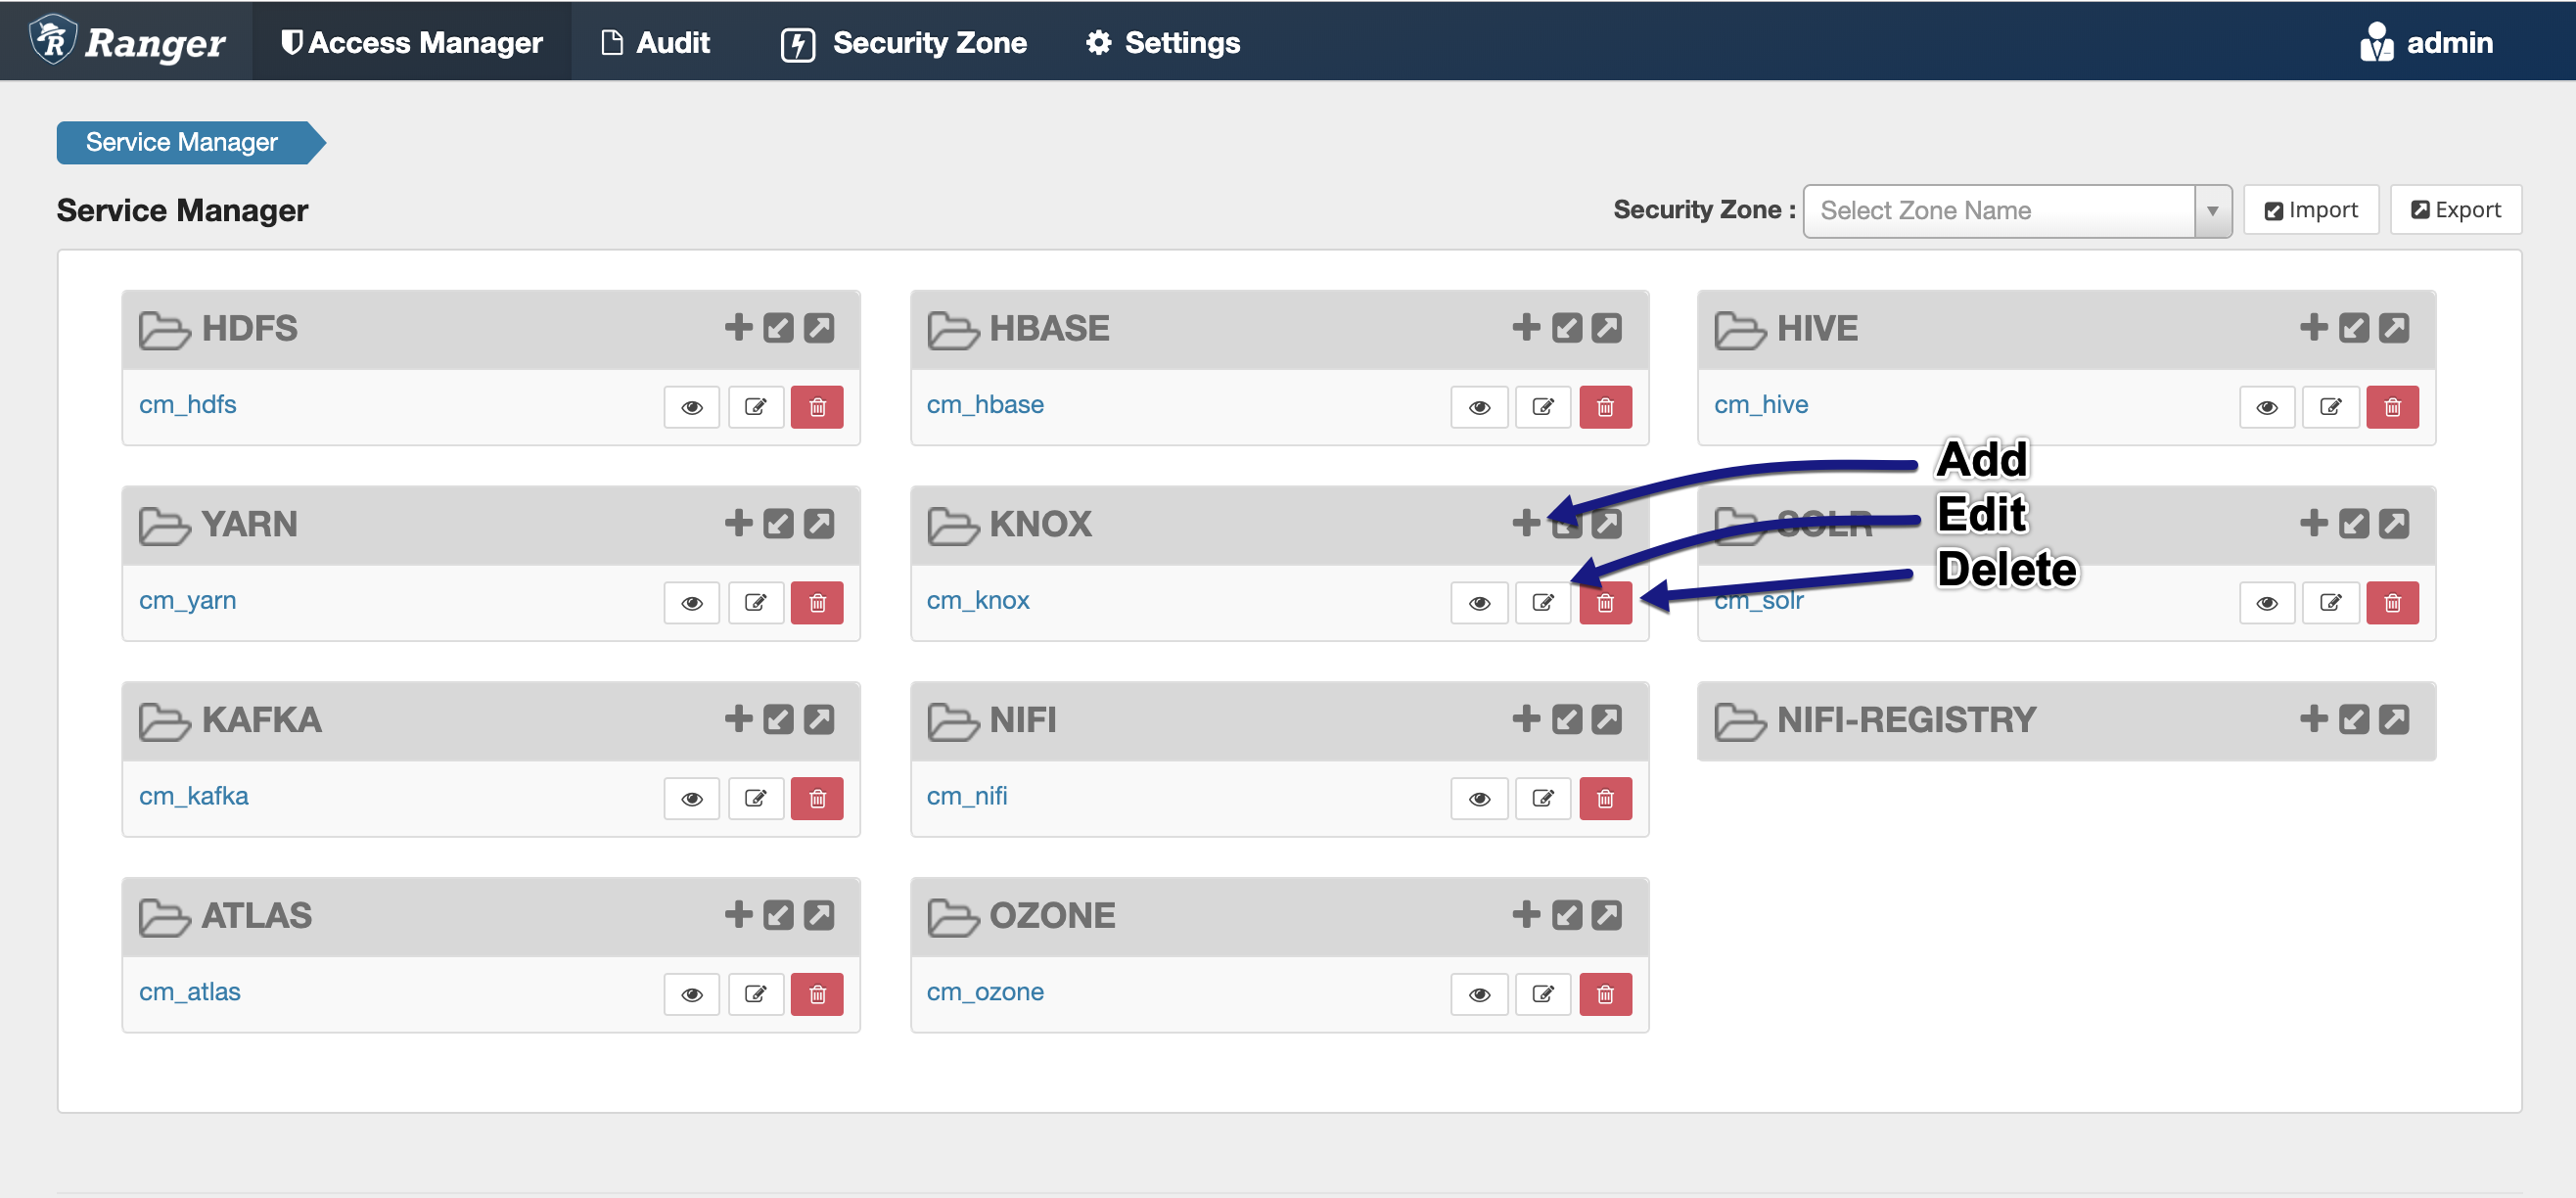This screenshot has height=1198, width=2576.
Task: Add a new HDFS service
Action: click(738, 328)
